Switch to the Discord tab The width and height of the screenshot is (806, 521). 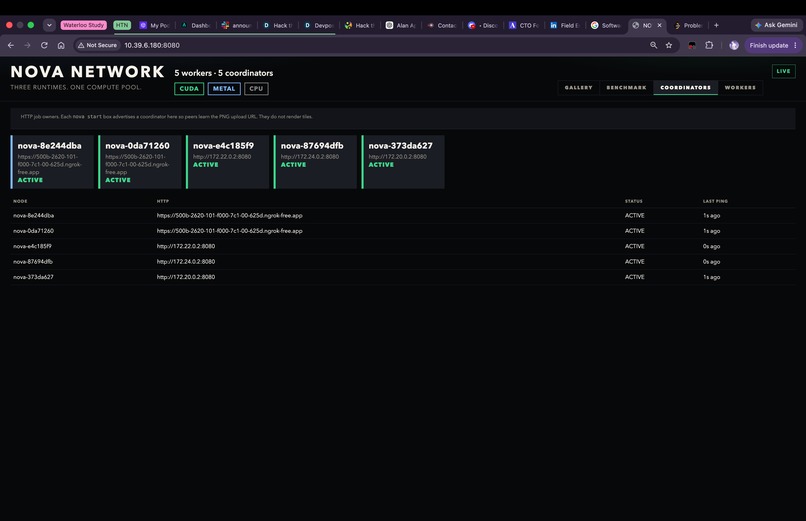(483, 25)
